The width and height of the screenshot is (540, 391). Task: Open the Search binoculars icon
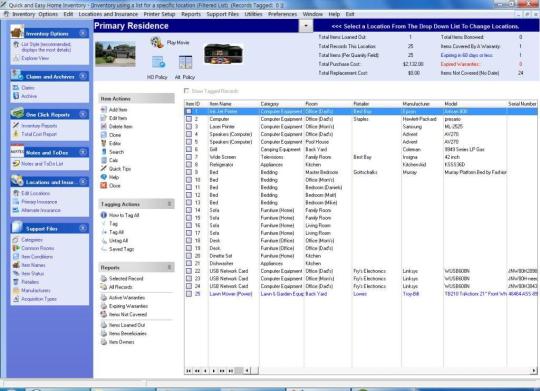click(103, 152)
